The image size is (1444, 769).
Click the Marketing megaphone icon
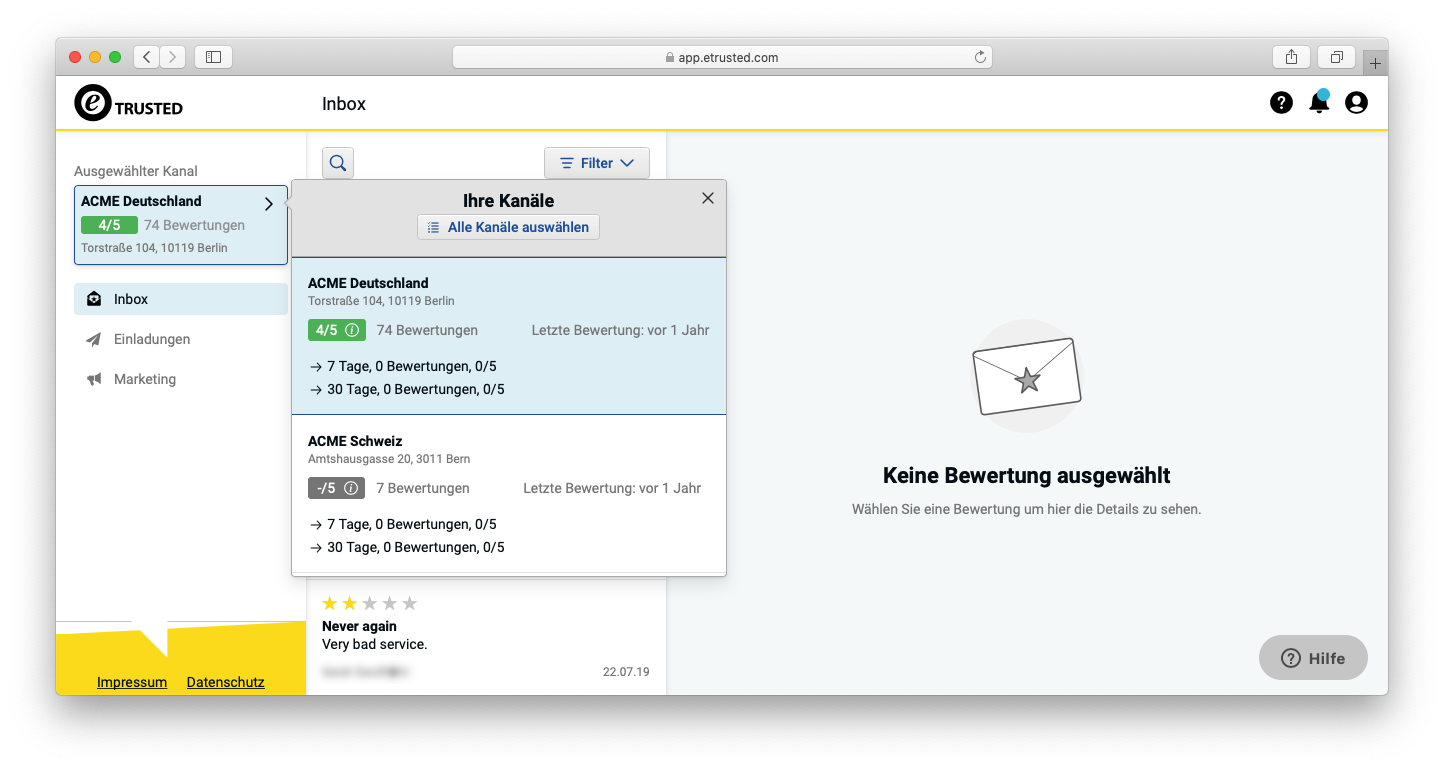94,379
